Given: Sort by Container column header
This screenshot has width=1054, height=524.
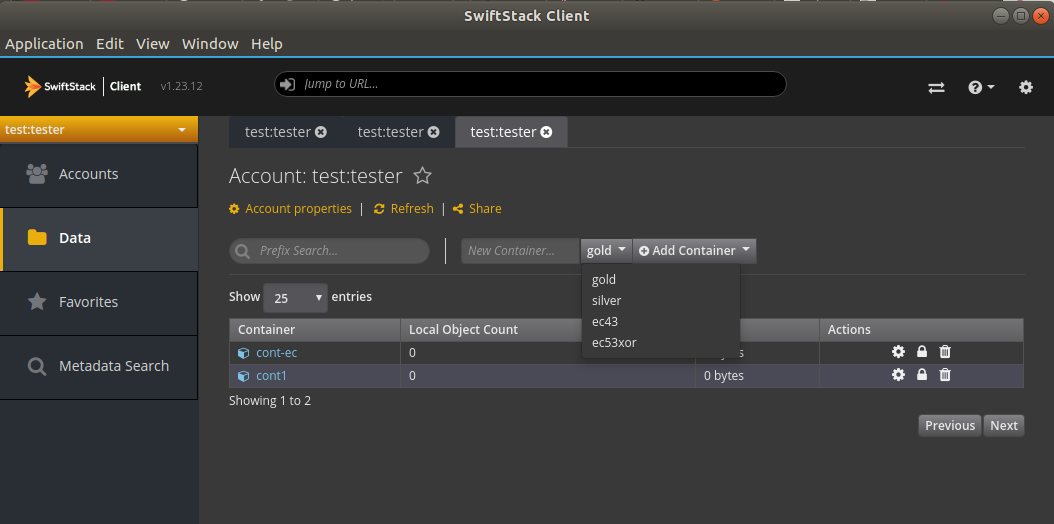Looking at the screenshot, I should (315, 330).
